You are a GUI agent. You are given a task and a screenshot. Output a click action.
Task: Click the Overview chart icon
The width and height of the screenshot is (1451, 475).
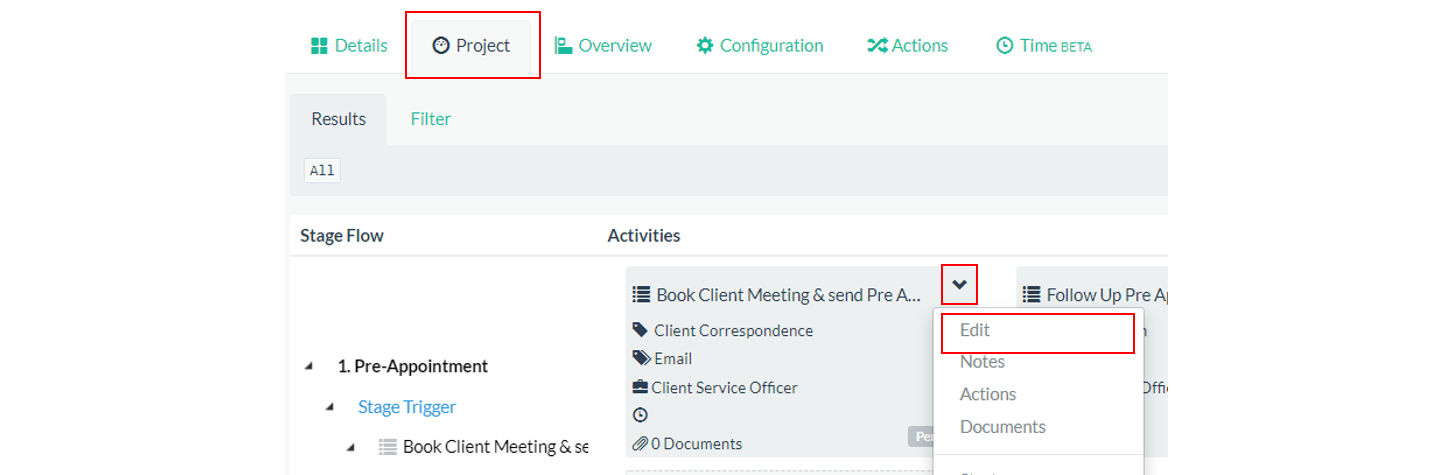(x=564, y=46)
